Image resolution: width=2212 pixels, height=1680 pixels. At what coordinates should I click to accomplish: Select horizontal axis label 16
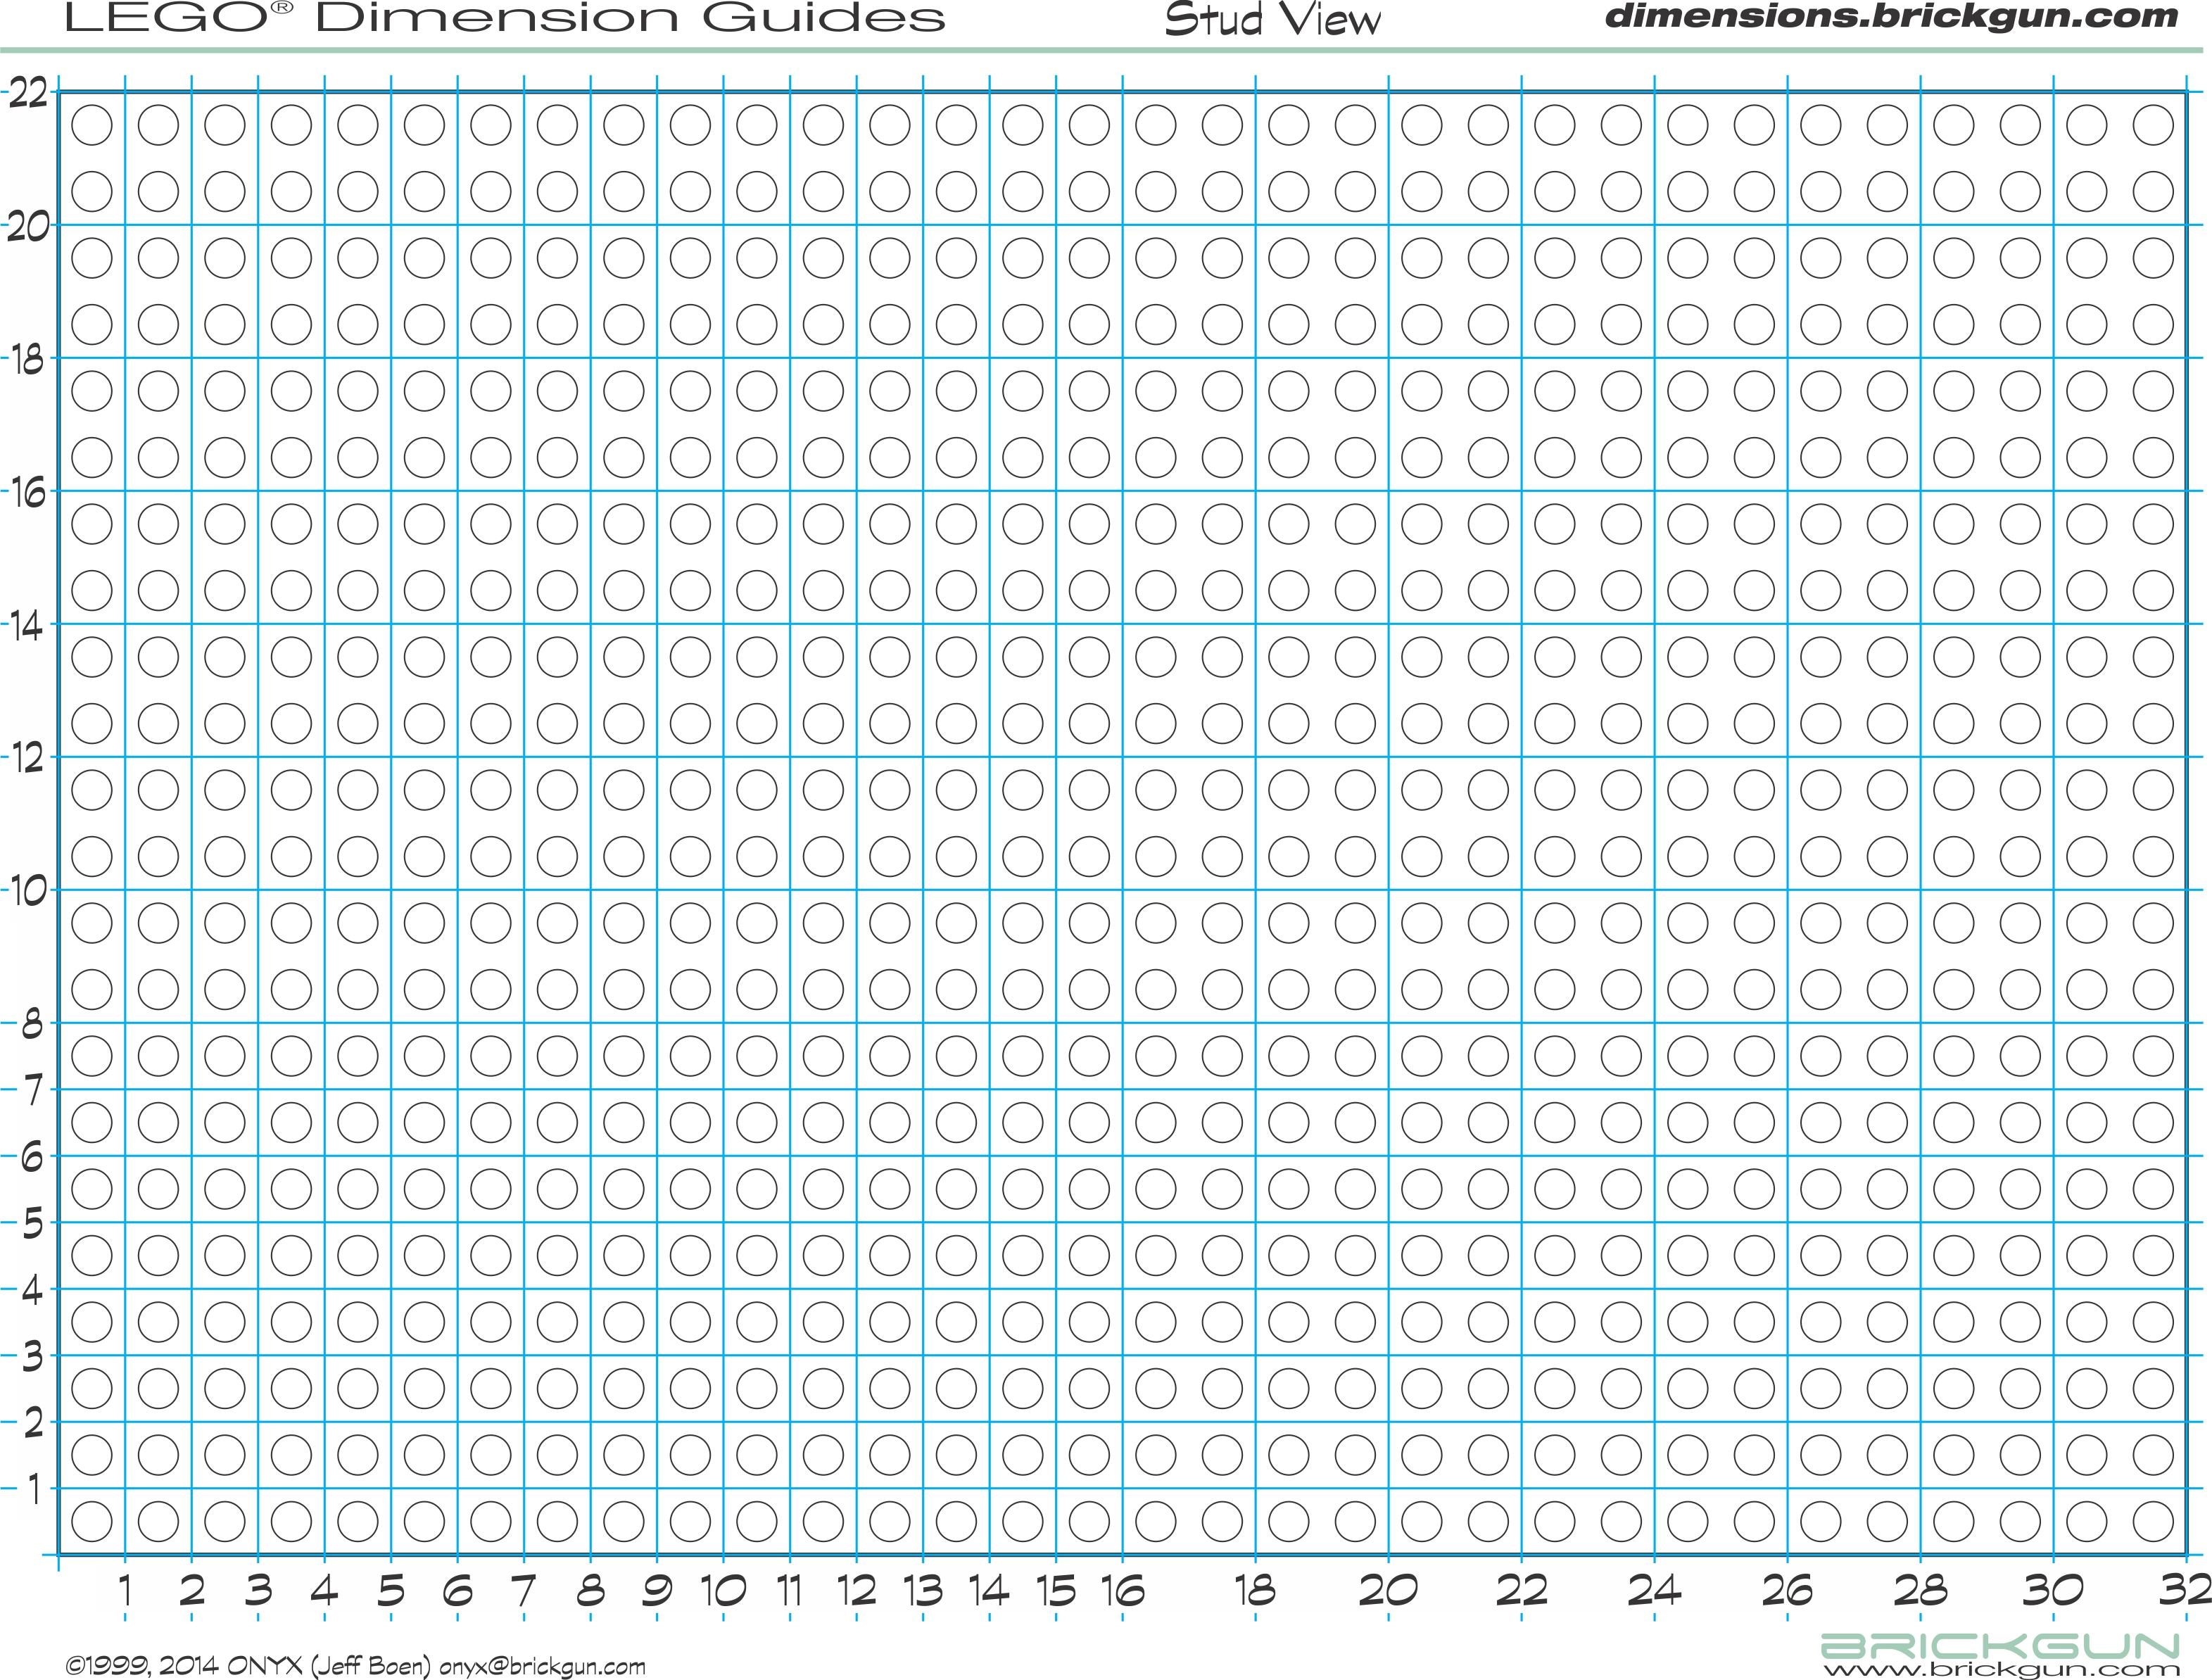pos(1122,1590)
